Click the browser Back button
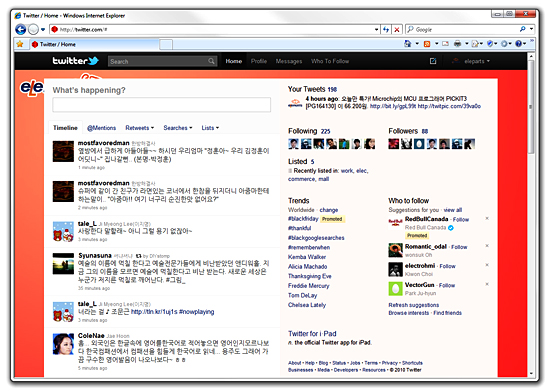Image resolution: width=550 pixels, height=392 pixels. (20, 29)
